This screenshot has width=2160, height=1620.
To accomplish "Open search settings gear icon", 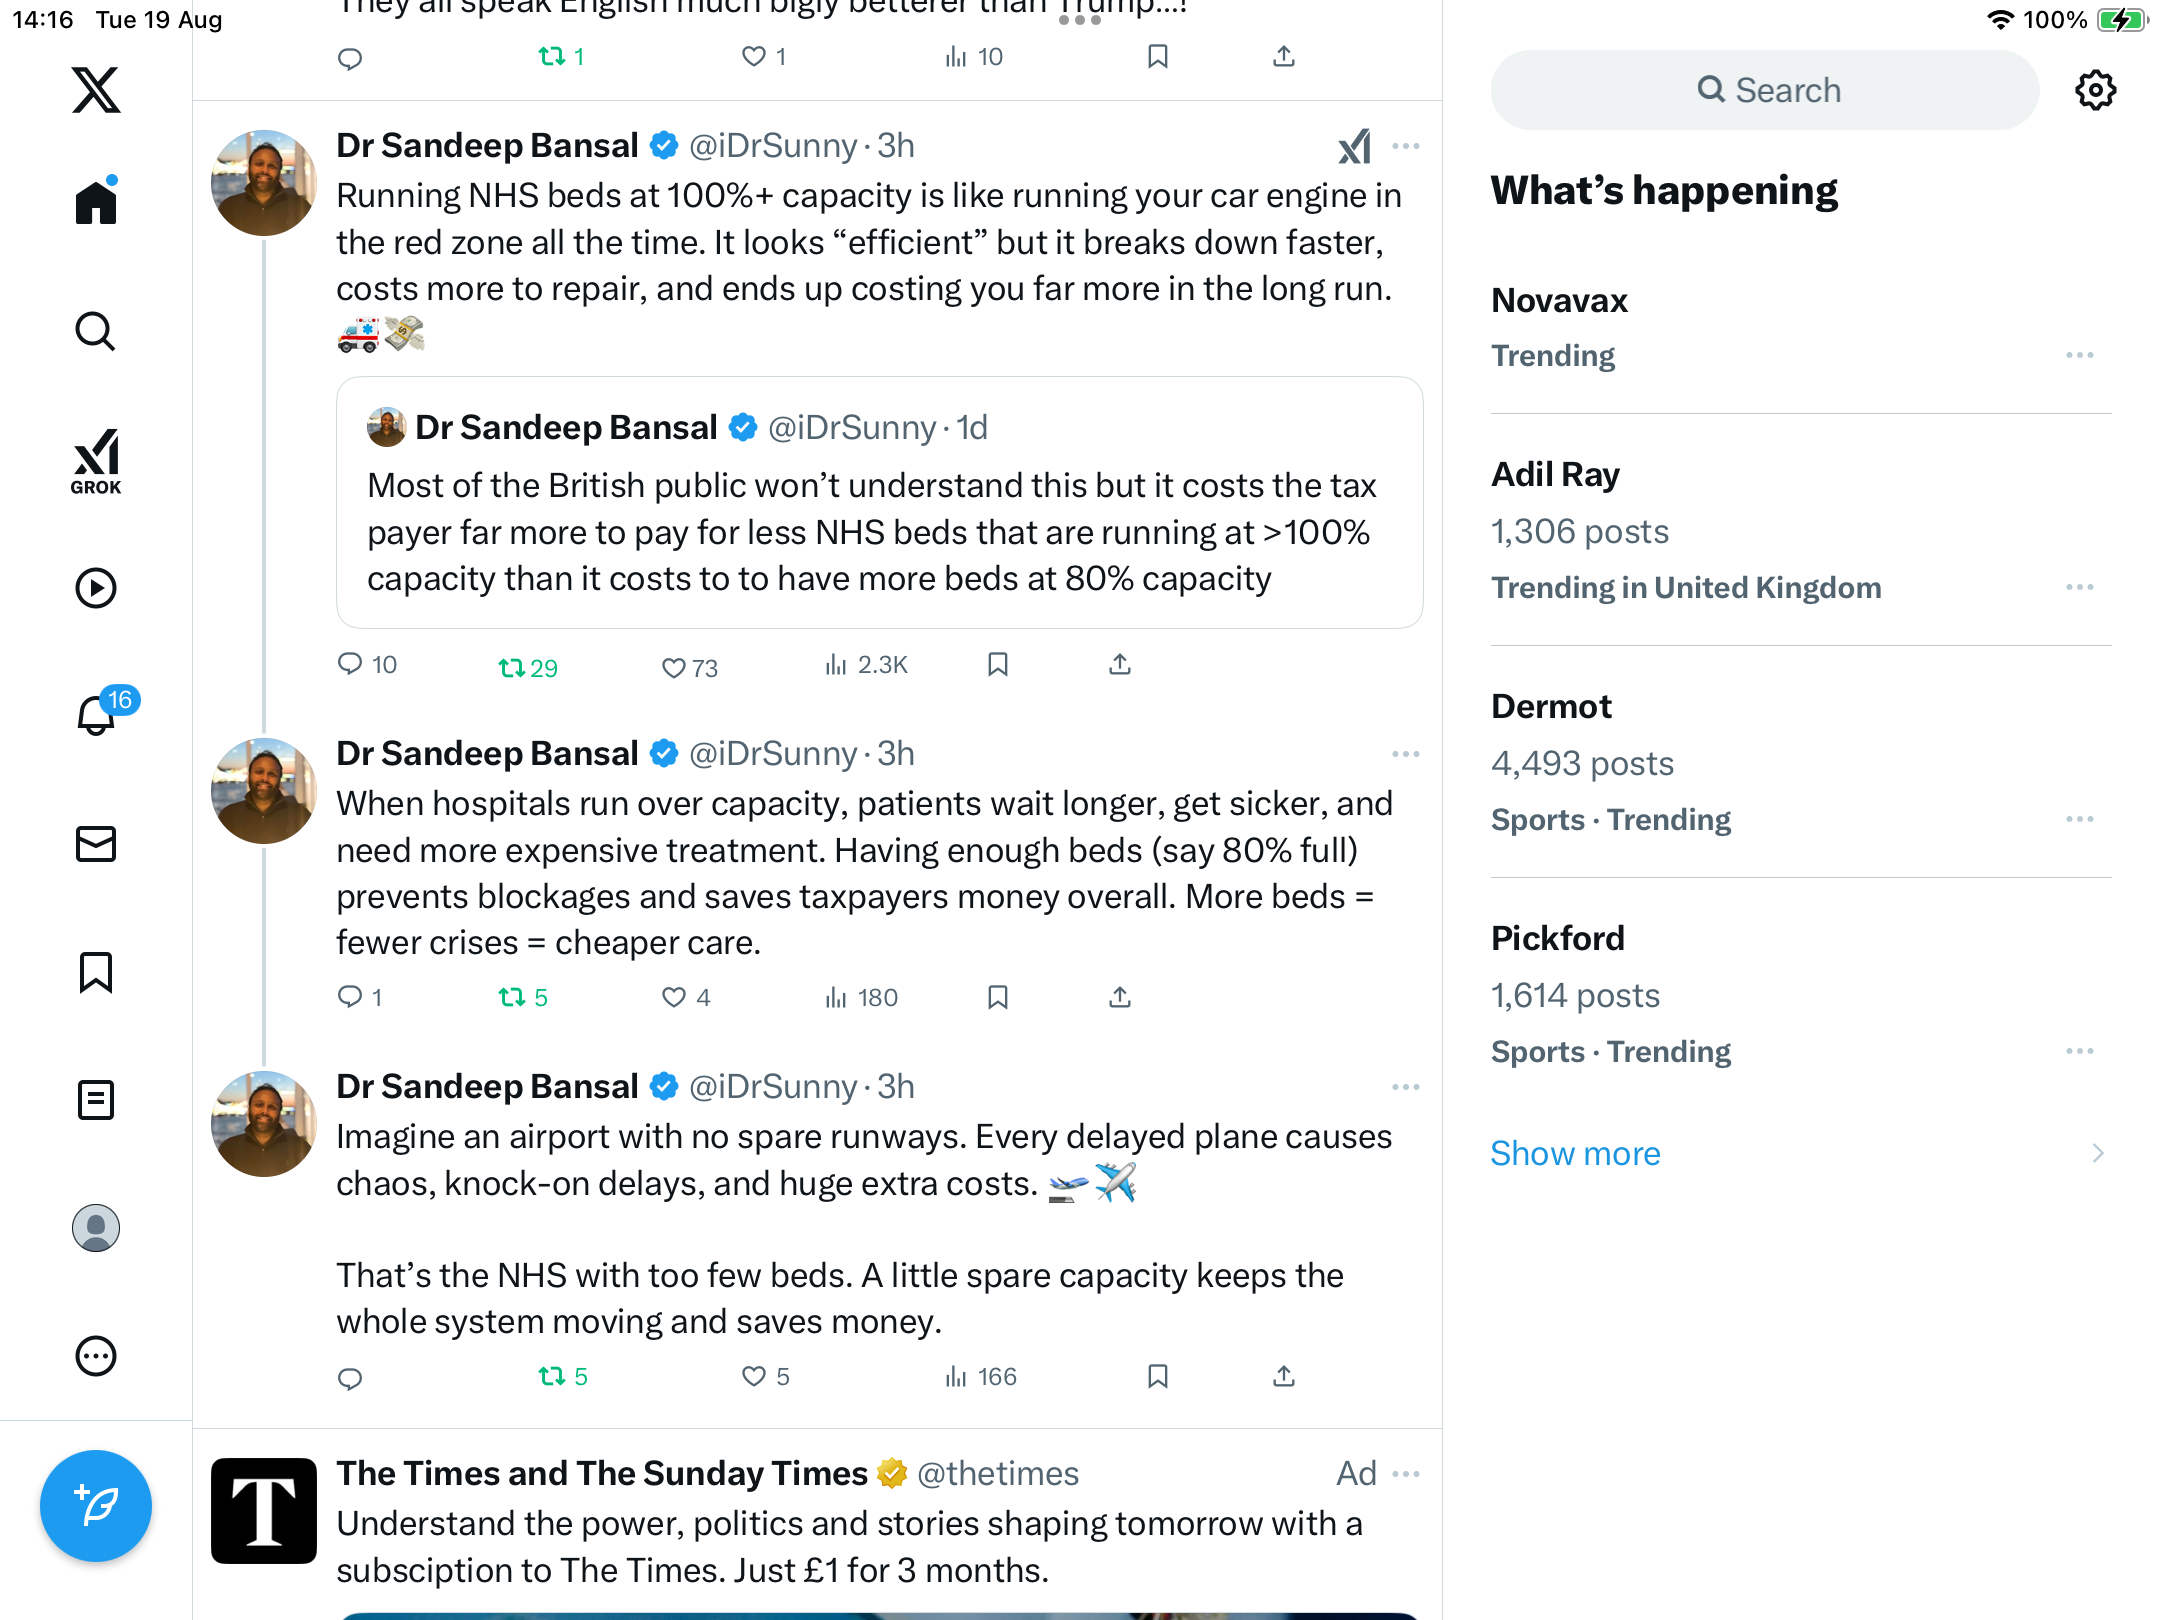I will pyautogui.click(x=2095, y=90).
